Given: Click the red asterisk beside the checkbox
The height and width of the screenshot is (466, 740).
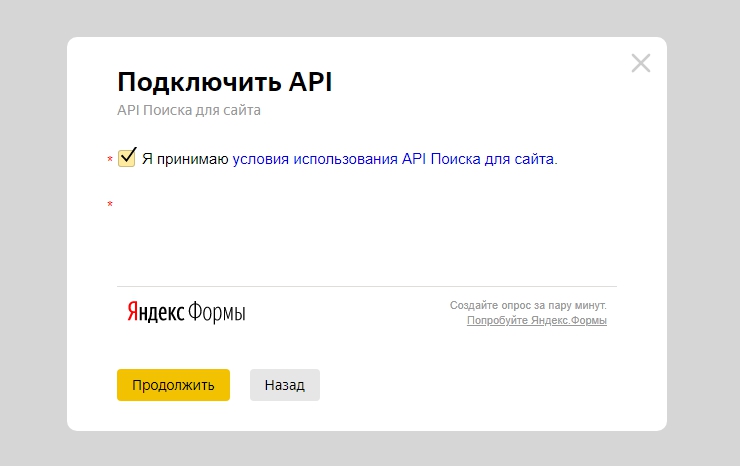Looking at the screenshot, I should click(110, 161).
